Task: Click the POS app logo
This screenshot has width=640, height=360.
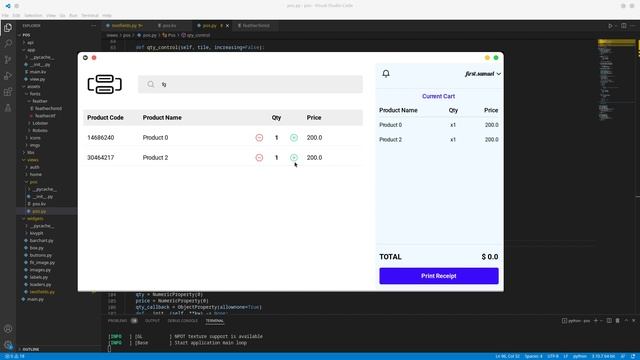Action: [x=104, y=84]
